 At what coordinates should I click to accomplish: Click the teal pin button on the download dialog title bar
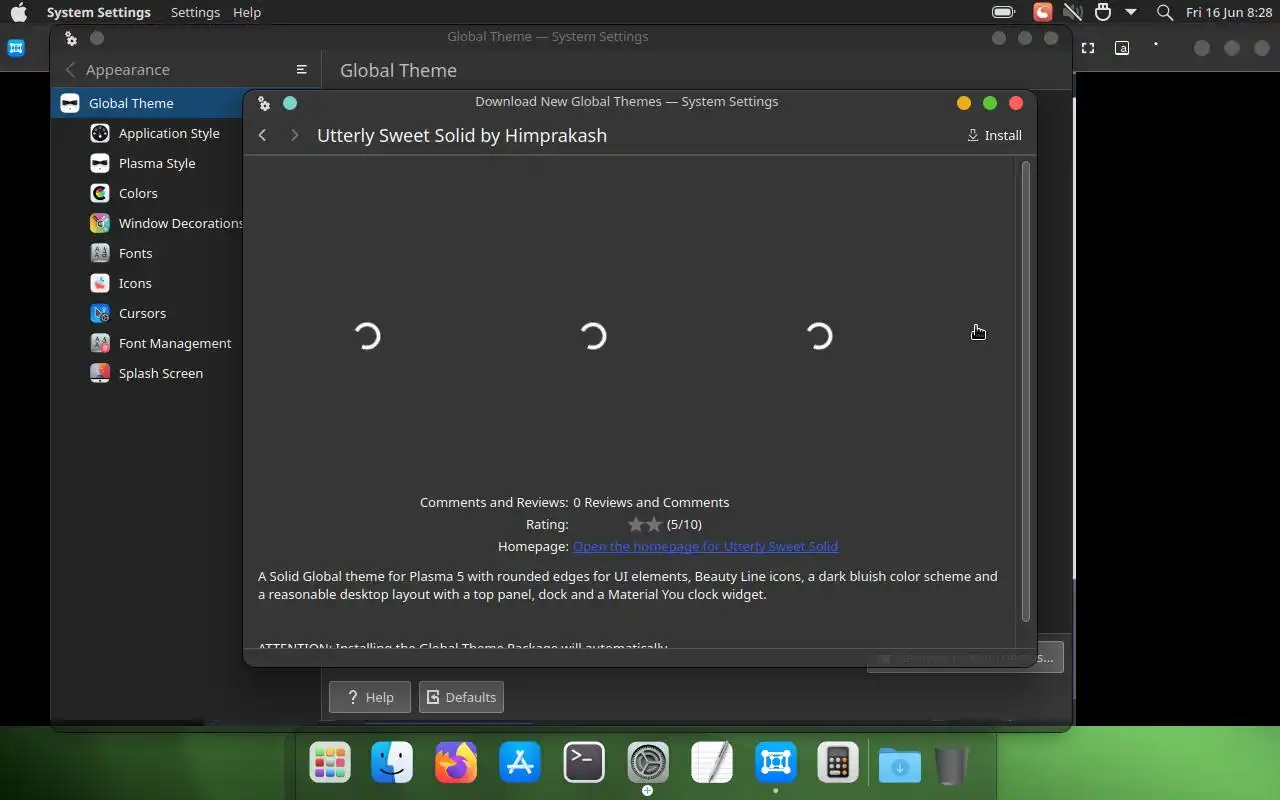pyautogui.click(x=290, y=103)
